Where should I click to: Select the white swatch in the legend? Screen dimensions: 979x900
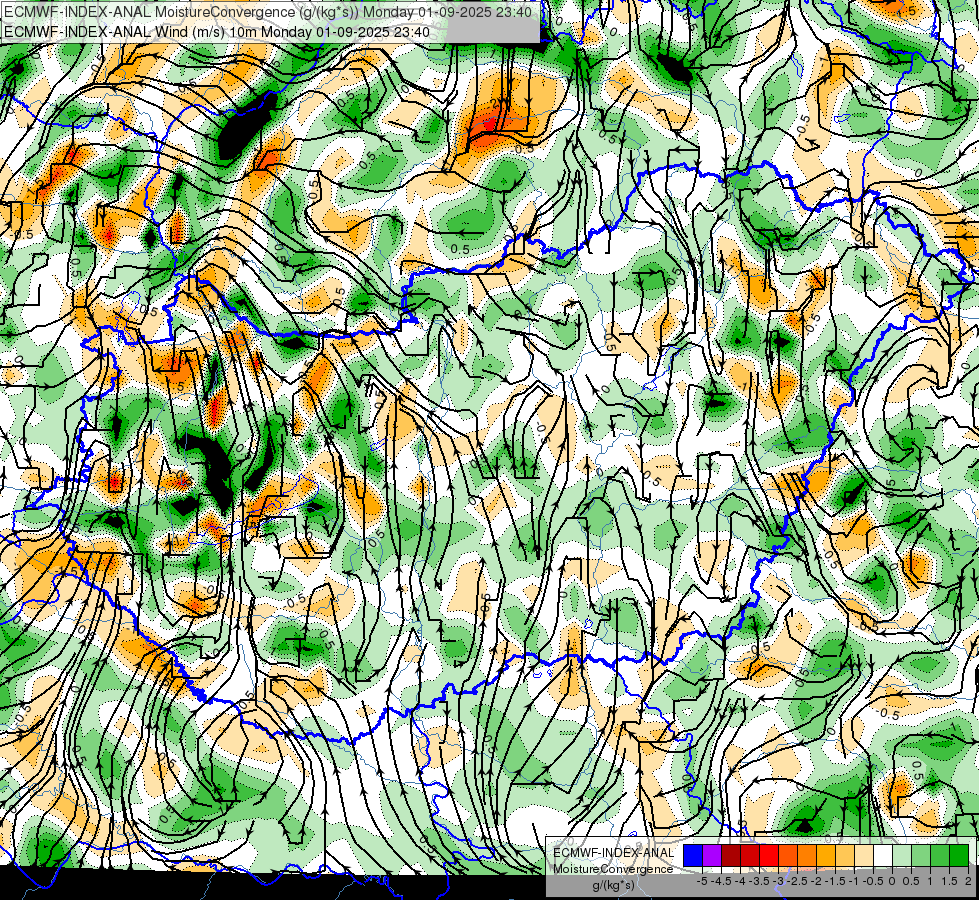[x=883, y=855]
